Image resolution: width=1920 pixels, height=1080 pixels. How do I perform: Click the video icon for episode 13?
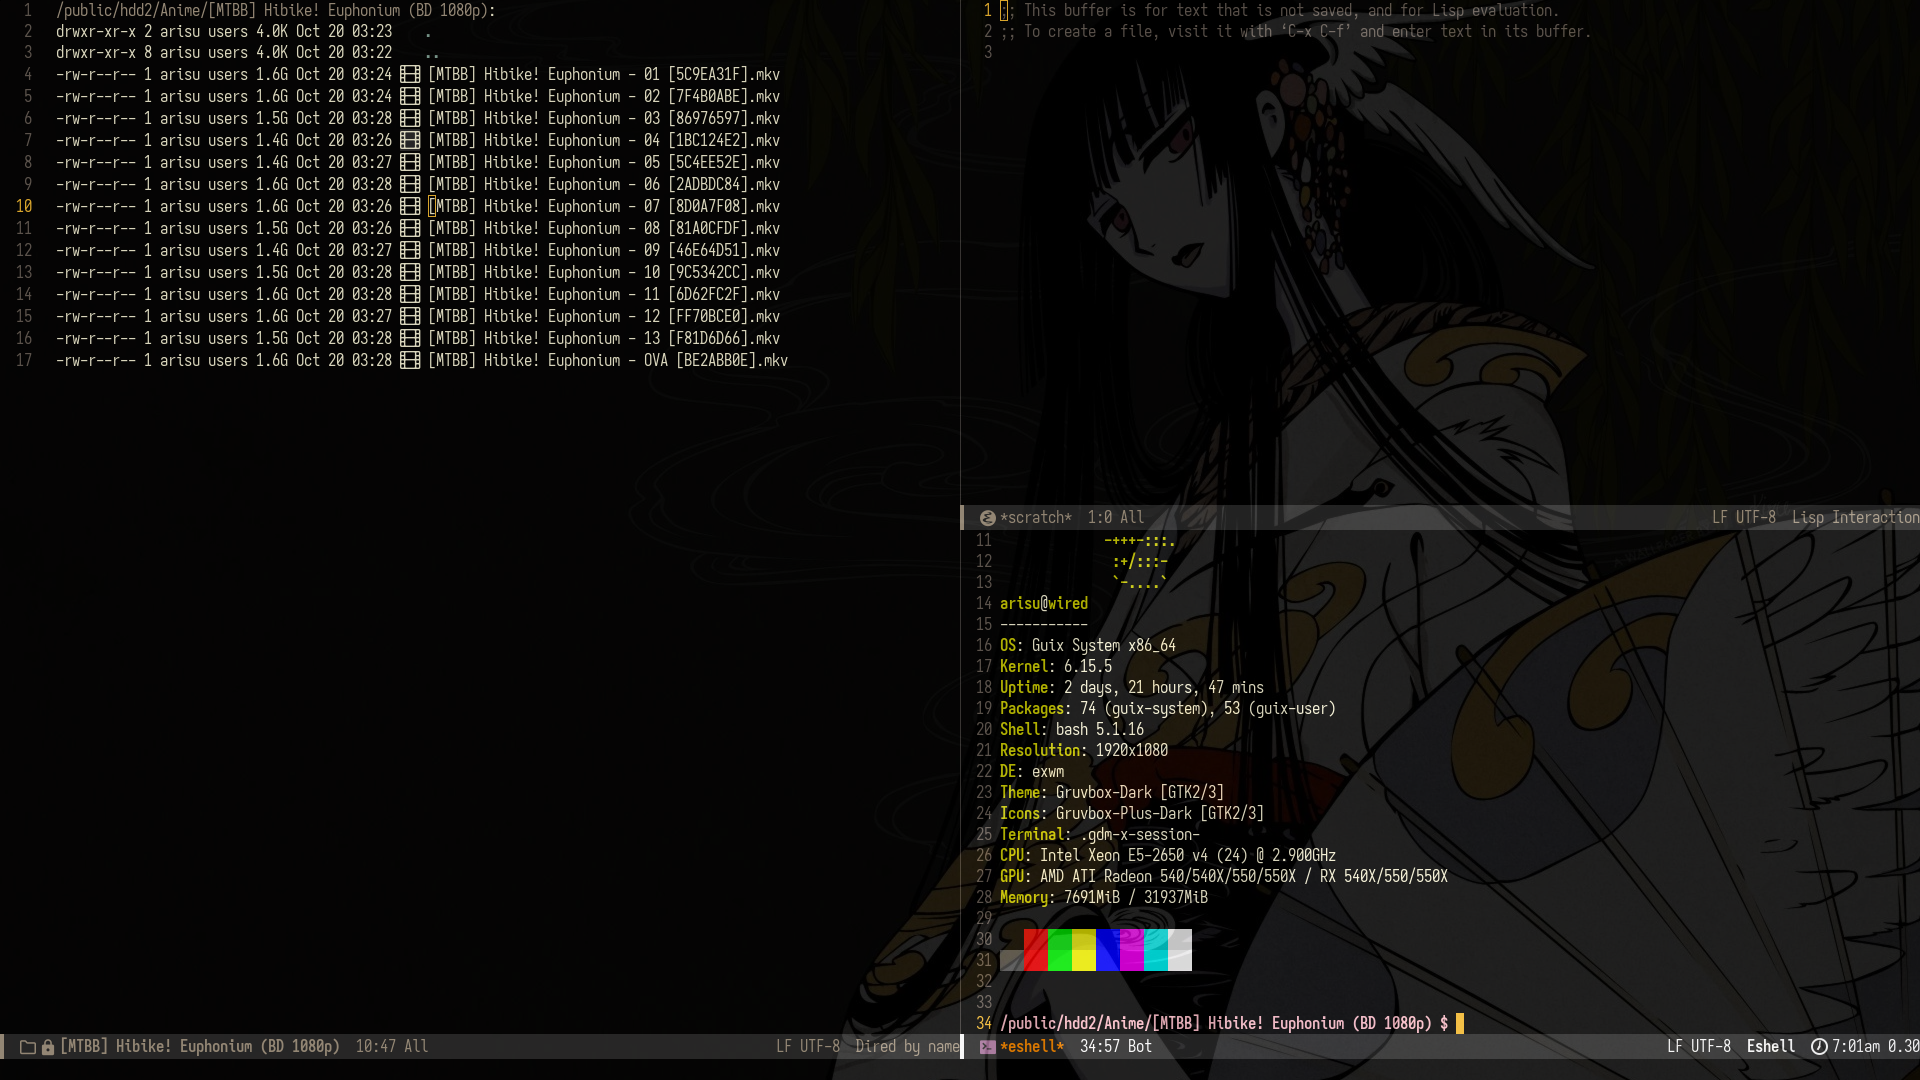410,339
